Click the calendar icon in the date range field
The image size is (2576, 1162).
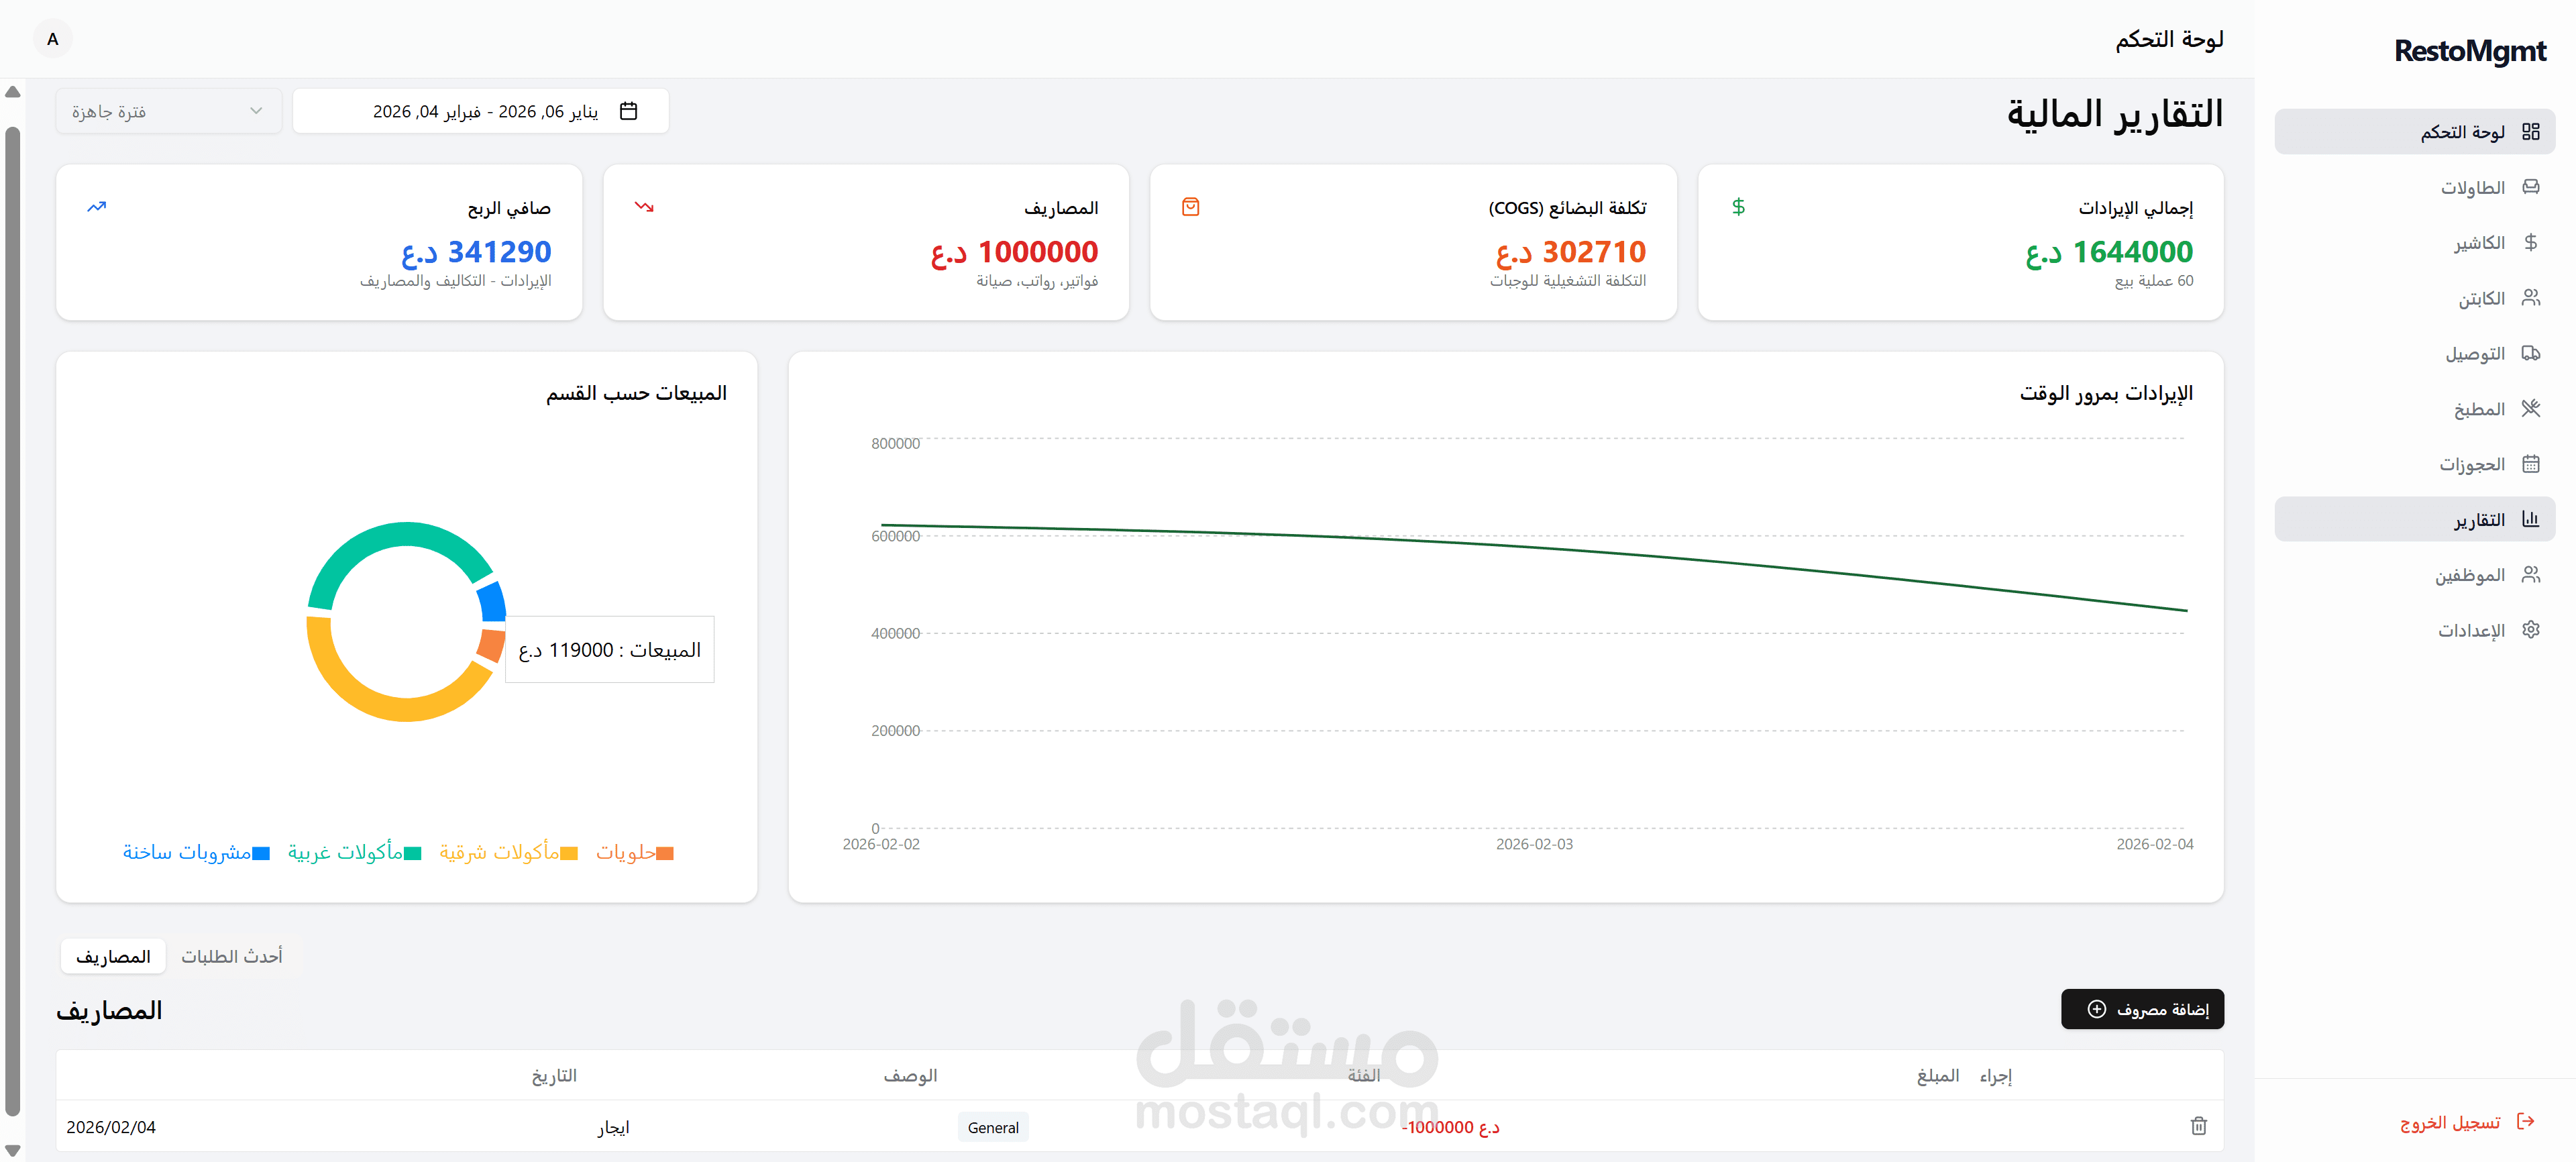628,111
